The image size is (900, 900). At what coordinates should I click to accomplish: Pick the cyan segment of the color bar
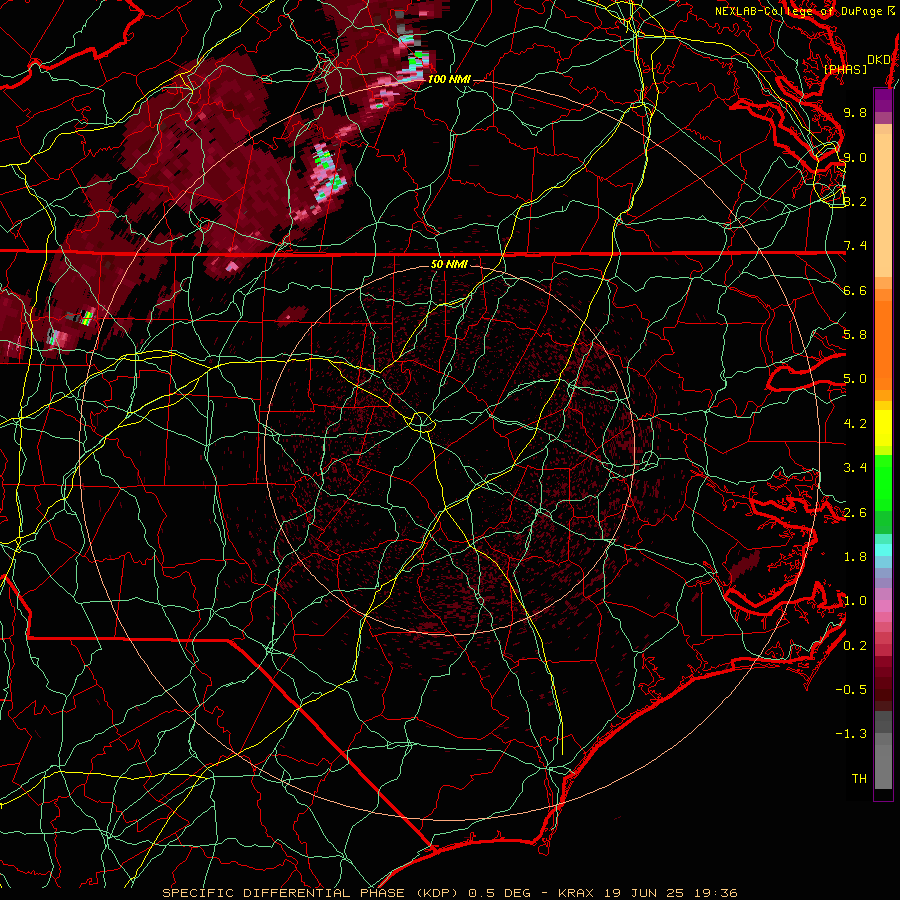[x=883, y=550]
